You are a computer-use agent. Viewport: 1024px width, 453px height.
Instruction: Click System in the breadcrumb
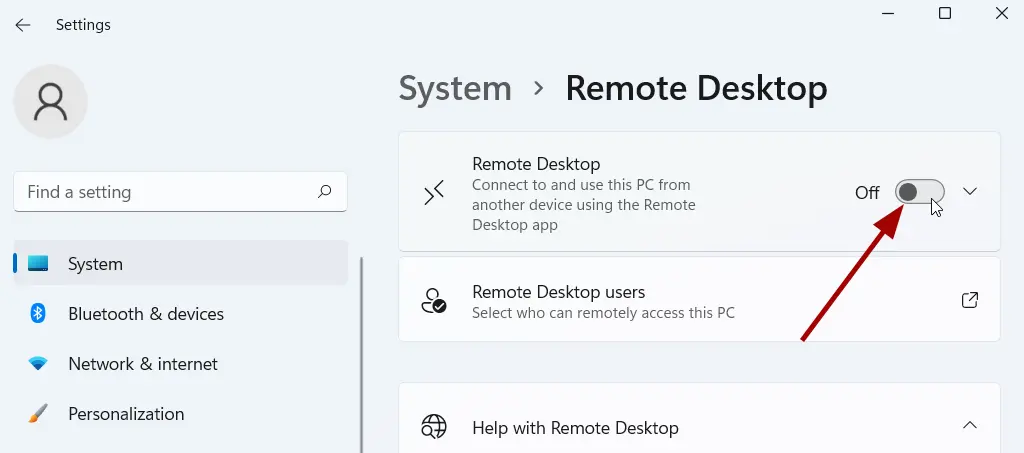point(455,88)
